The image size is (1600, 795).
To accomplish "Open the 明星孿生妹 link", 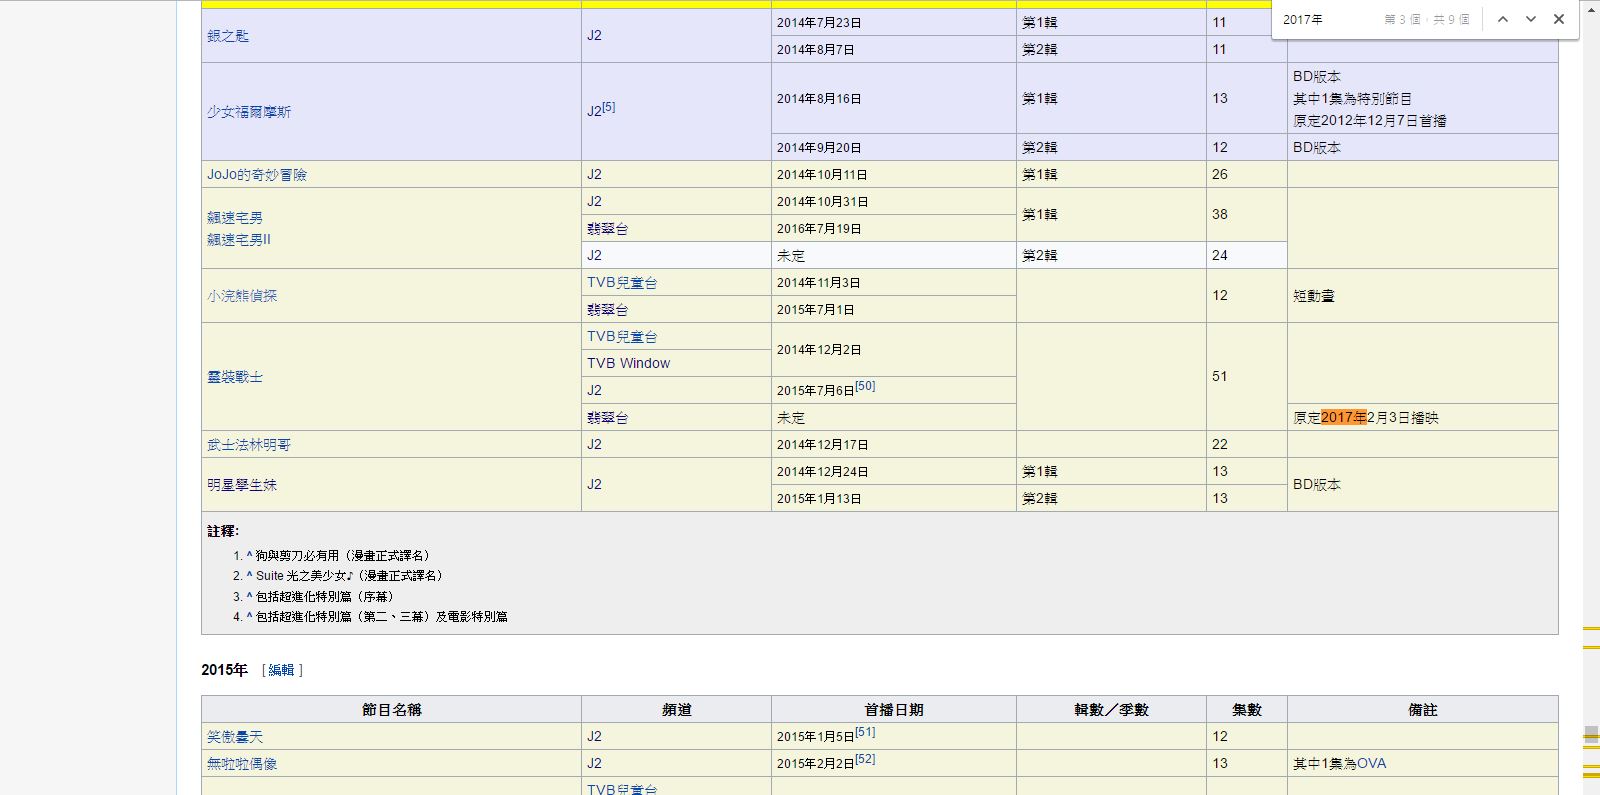I will click(x=242, y=484).
